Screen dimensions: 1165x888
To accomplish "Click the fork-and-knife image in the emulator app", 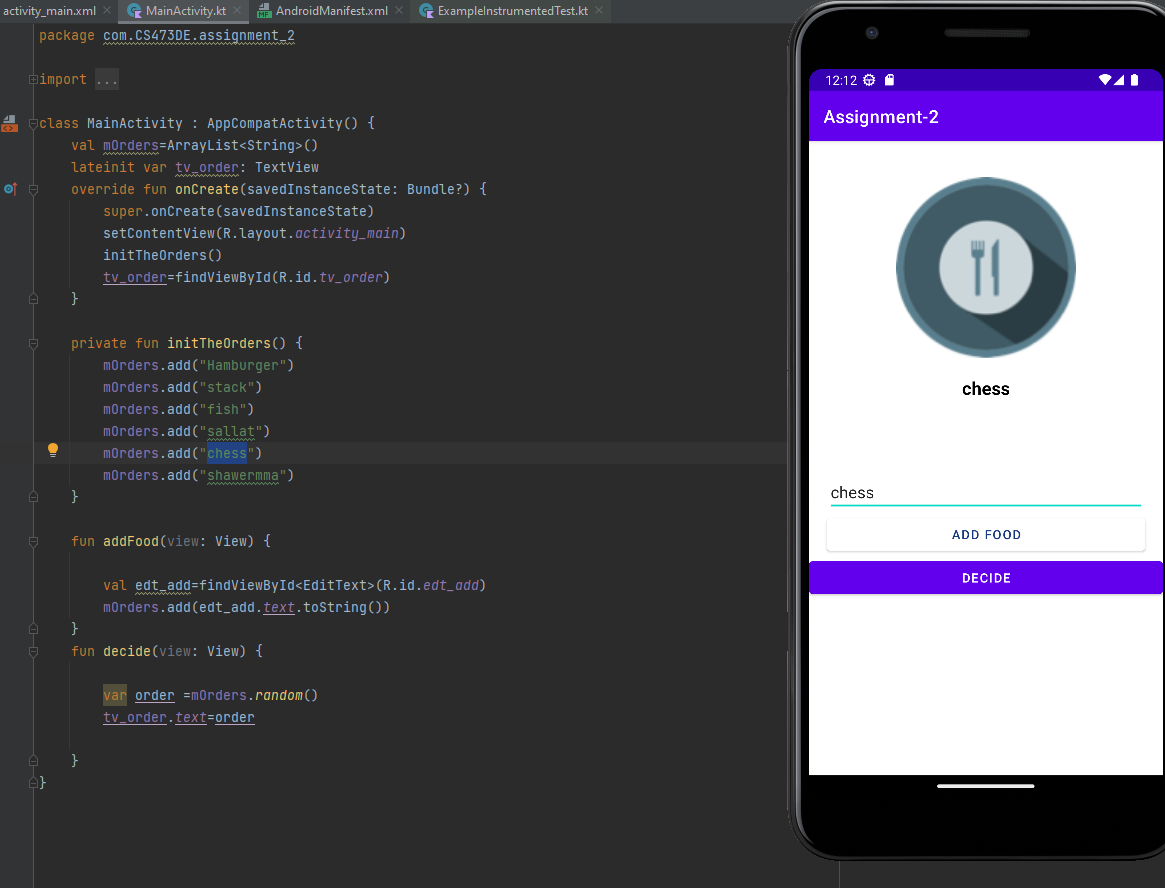I will (985, 266).
